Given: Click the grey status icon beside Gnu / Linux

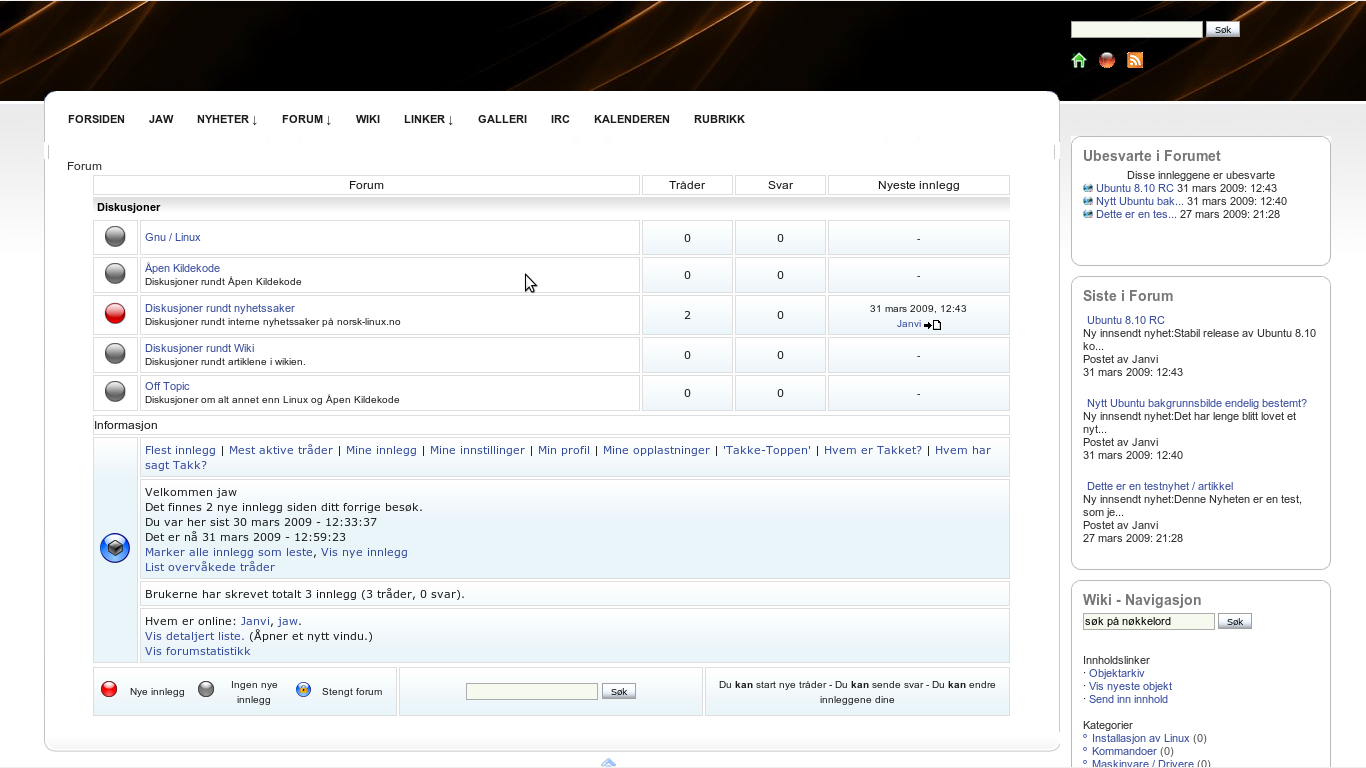Looking at the screenshot, I should point(115,237).
